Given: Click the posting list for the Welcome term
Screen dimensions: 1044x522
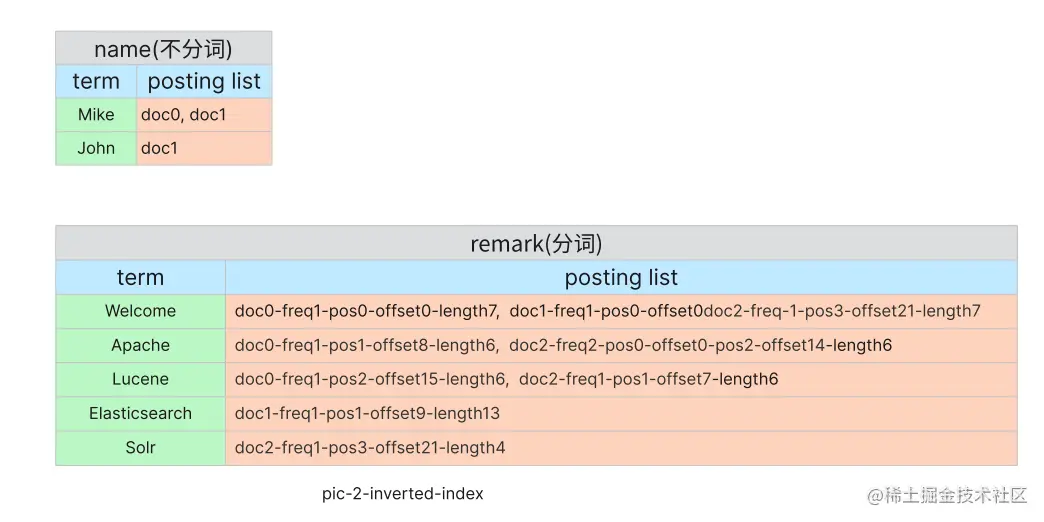Looking at the screenshot, I should pyautogui.click(x=608, y=311).
